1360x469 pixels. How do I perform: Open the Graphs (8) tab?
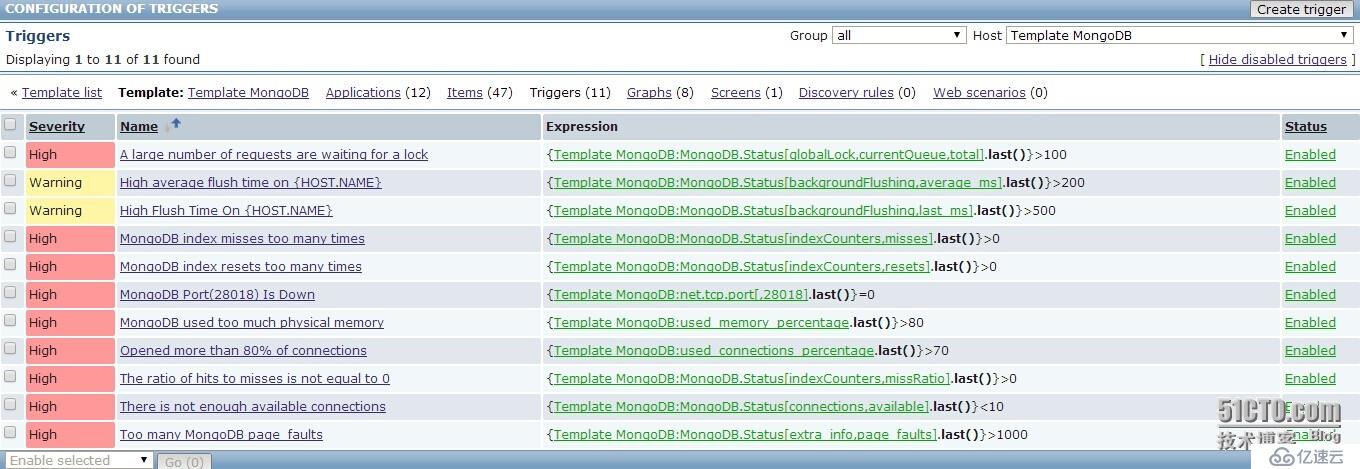[649, 92]
